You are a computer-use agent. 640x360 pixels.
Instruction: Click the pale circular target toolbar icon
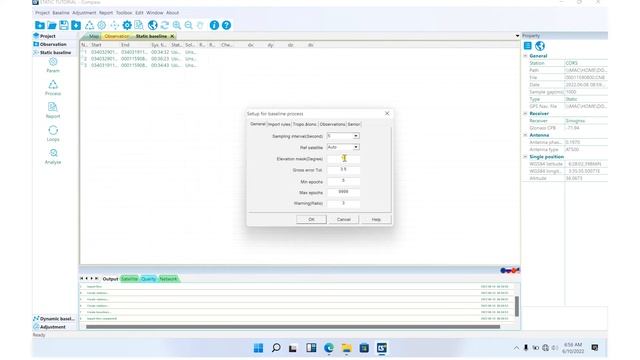click(x=102, y=25)
